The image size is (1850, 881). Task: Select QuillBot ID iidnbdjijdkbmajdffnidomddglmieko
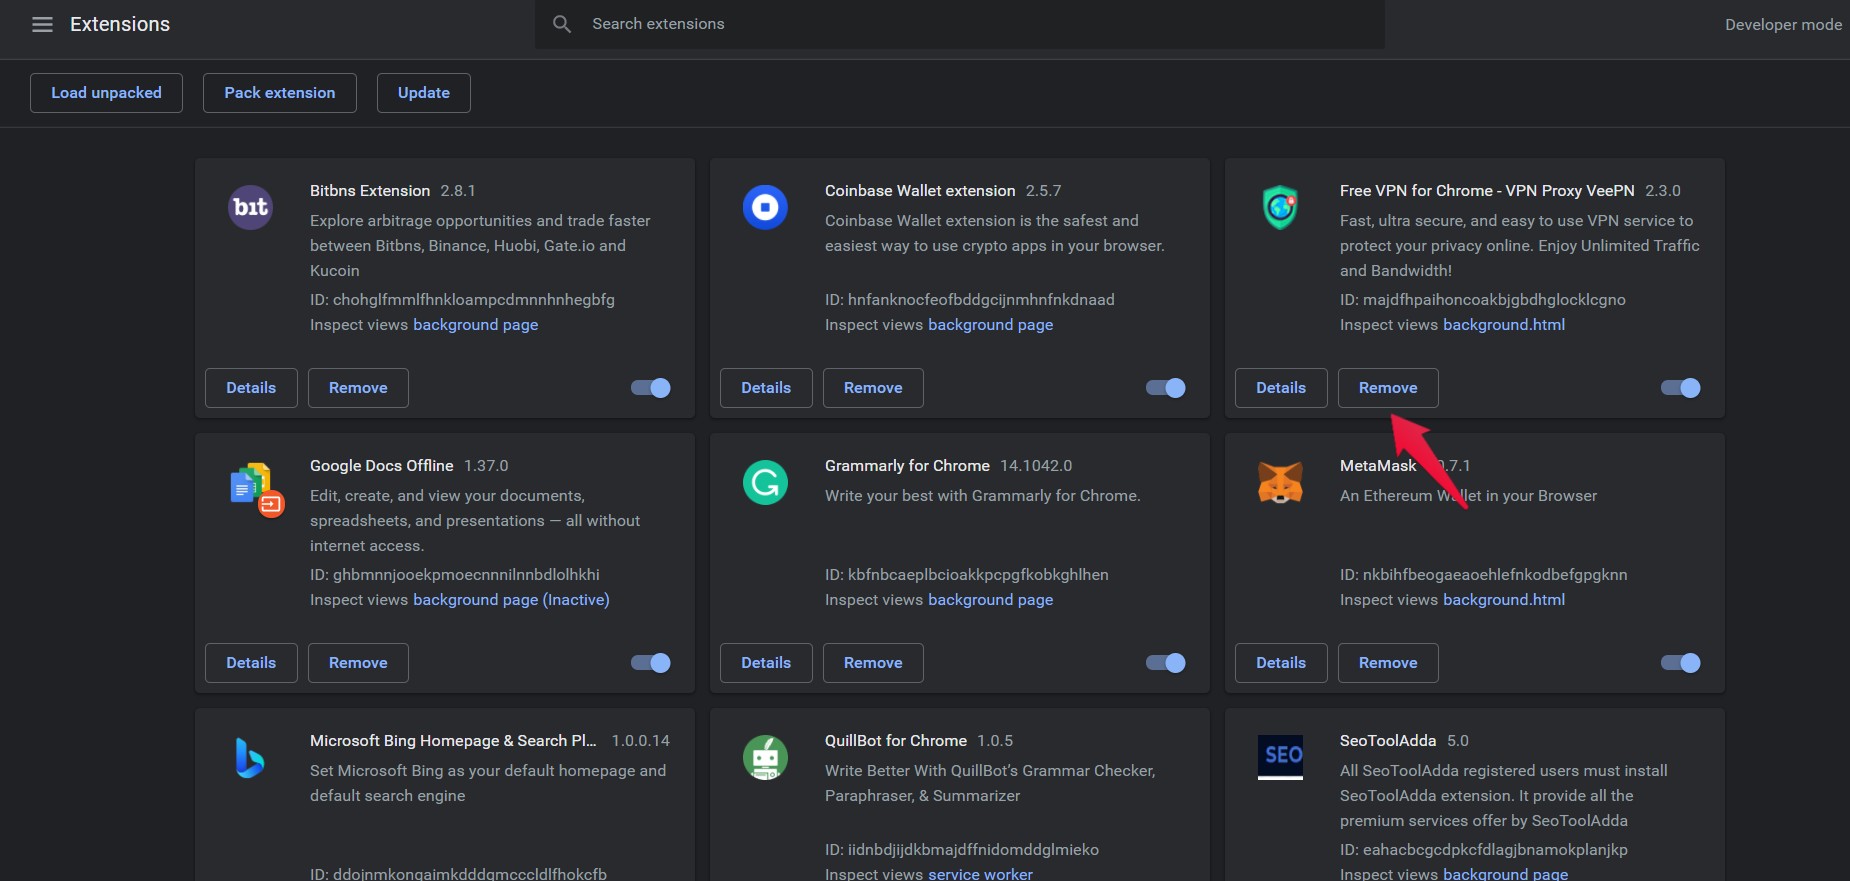[x=973, y=850]
